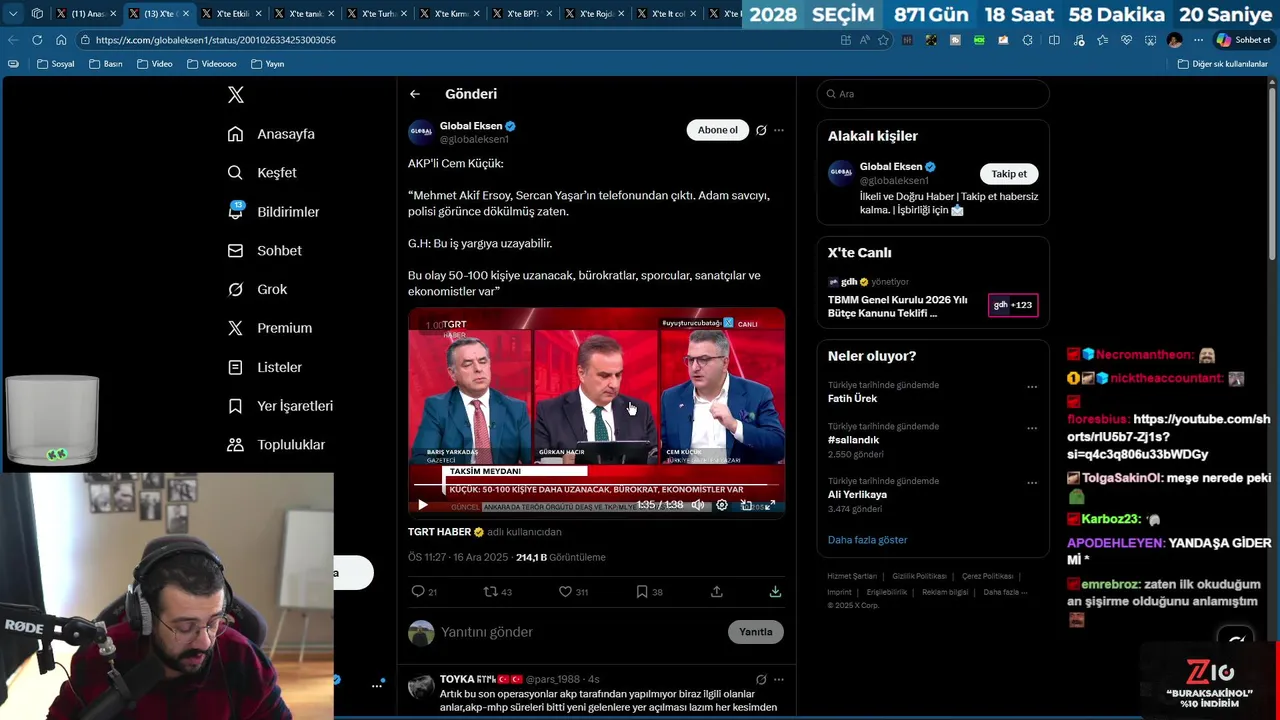Image resolution: width=1280 pixels, height=720 pixels.
Task: Open video settings gear
Action: [722, 505]
